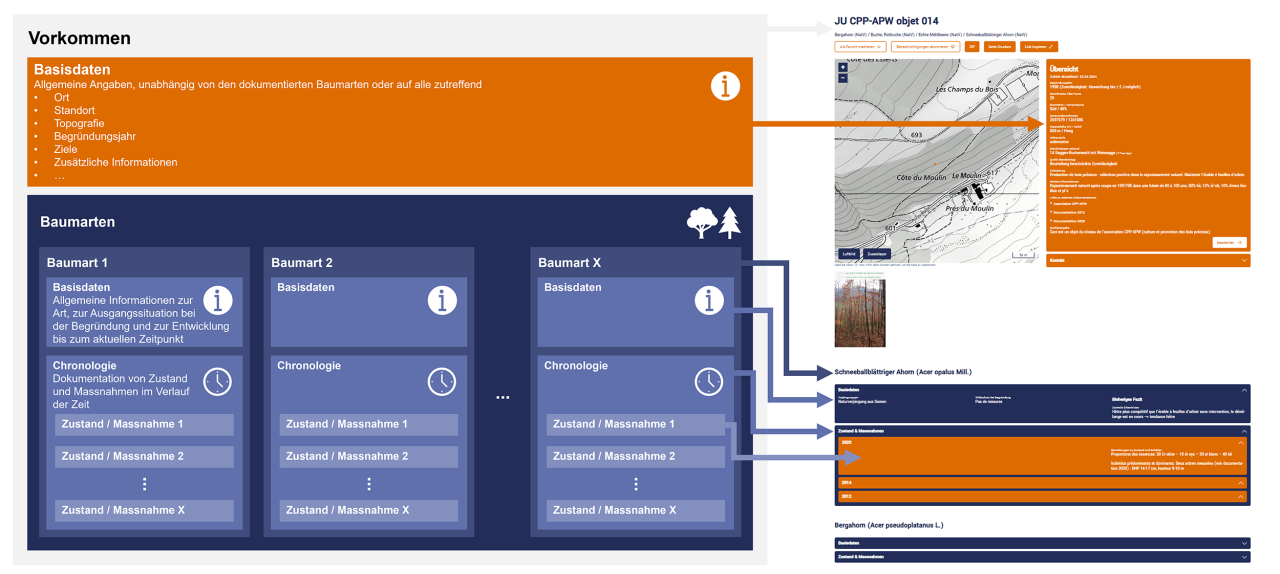This screenshot has height=574, width=1280.
Task: Toggle the Zusatzlayer map overlay
Action: pos(877,254)
